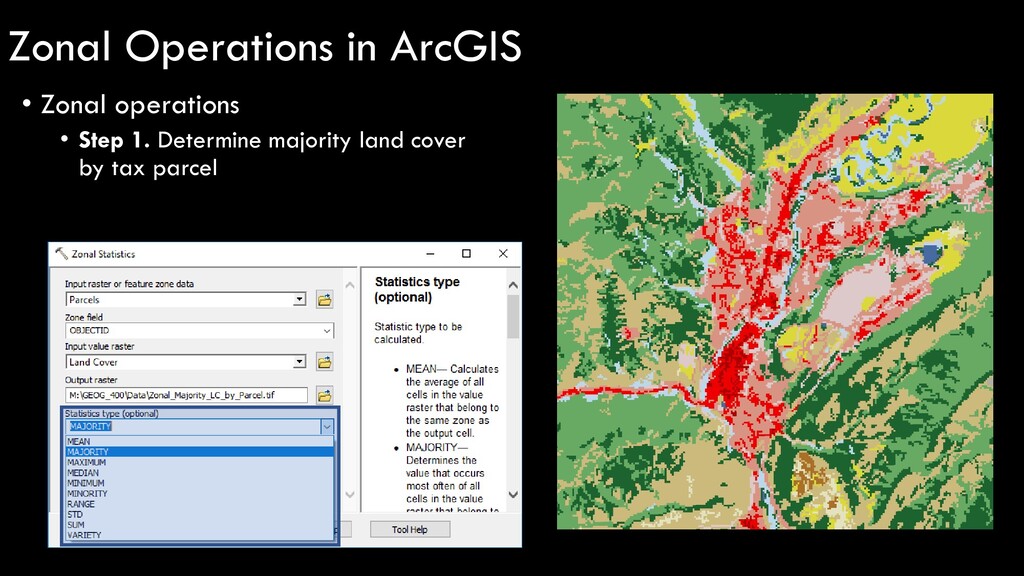Click the 'Step 1.' bullet text
This screenshot has height=576, width=1024.
(x=114, y=140)
